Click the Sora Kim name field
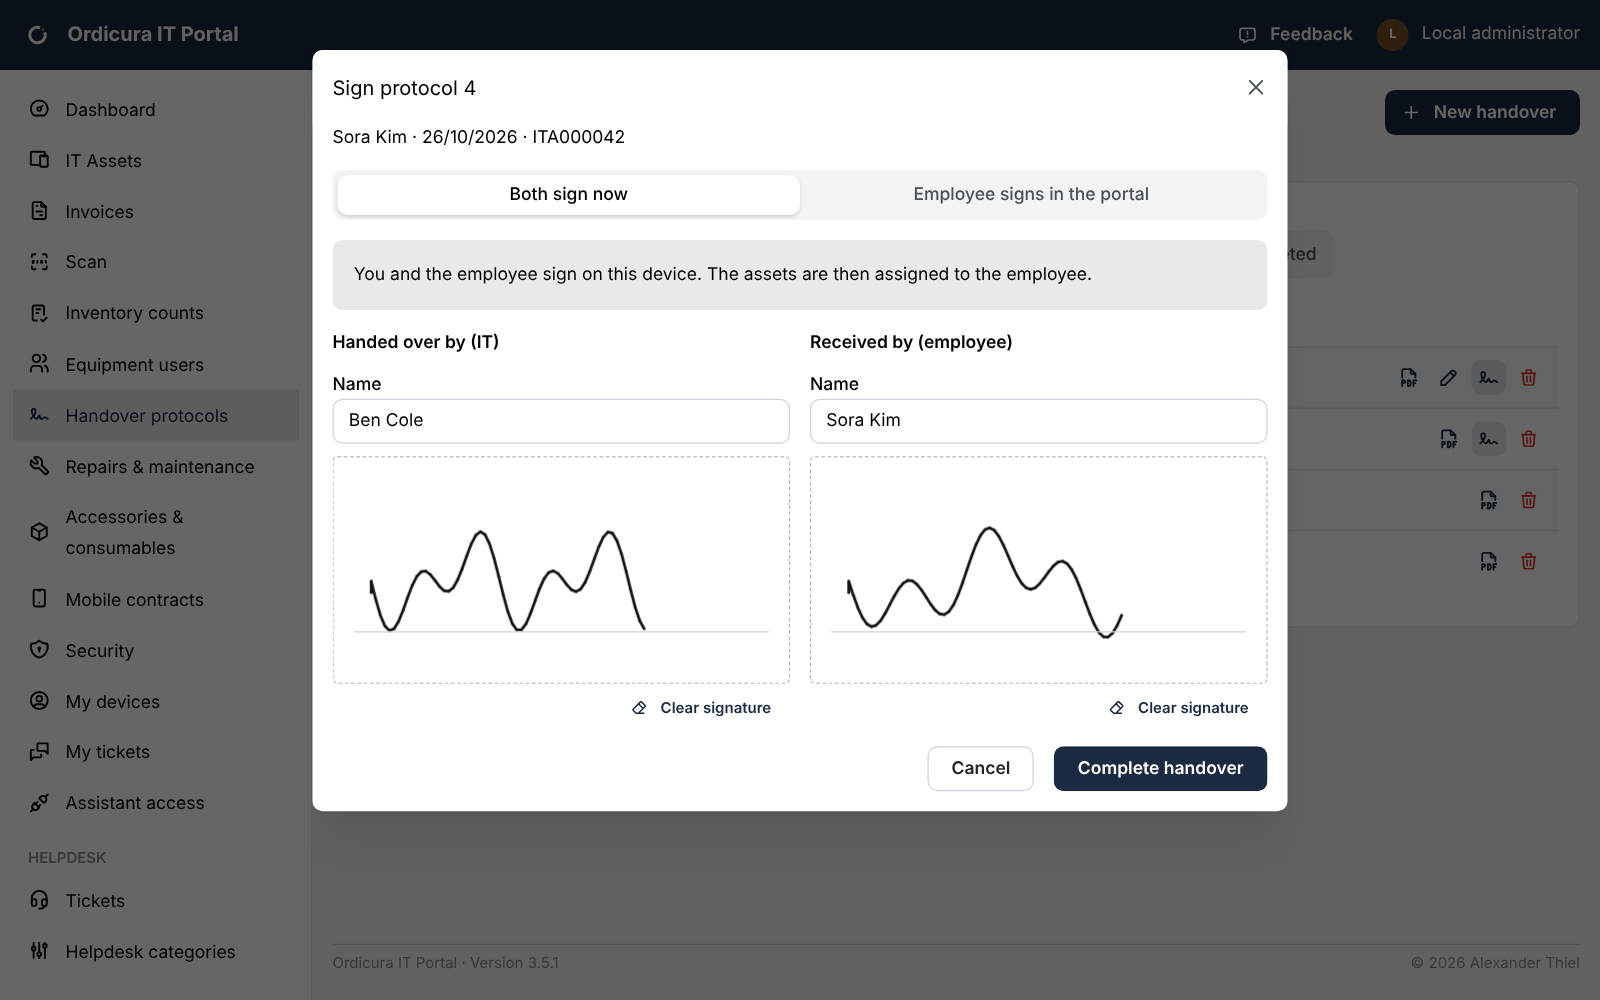 [1038, 421]
